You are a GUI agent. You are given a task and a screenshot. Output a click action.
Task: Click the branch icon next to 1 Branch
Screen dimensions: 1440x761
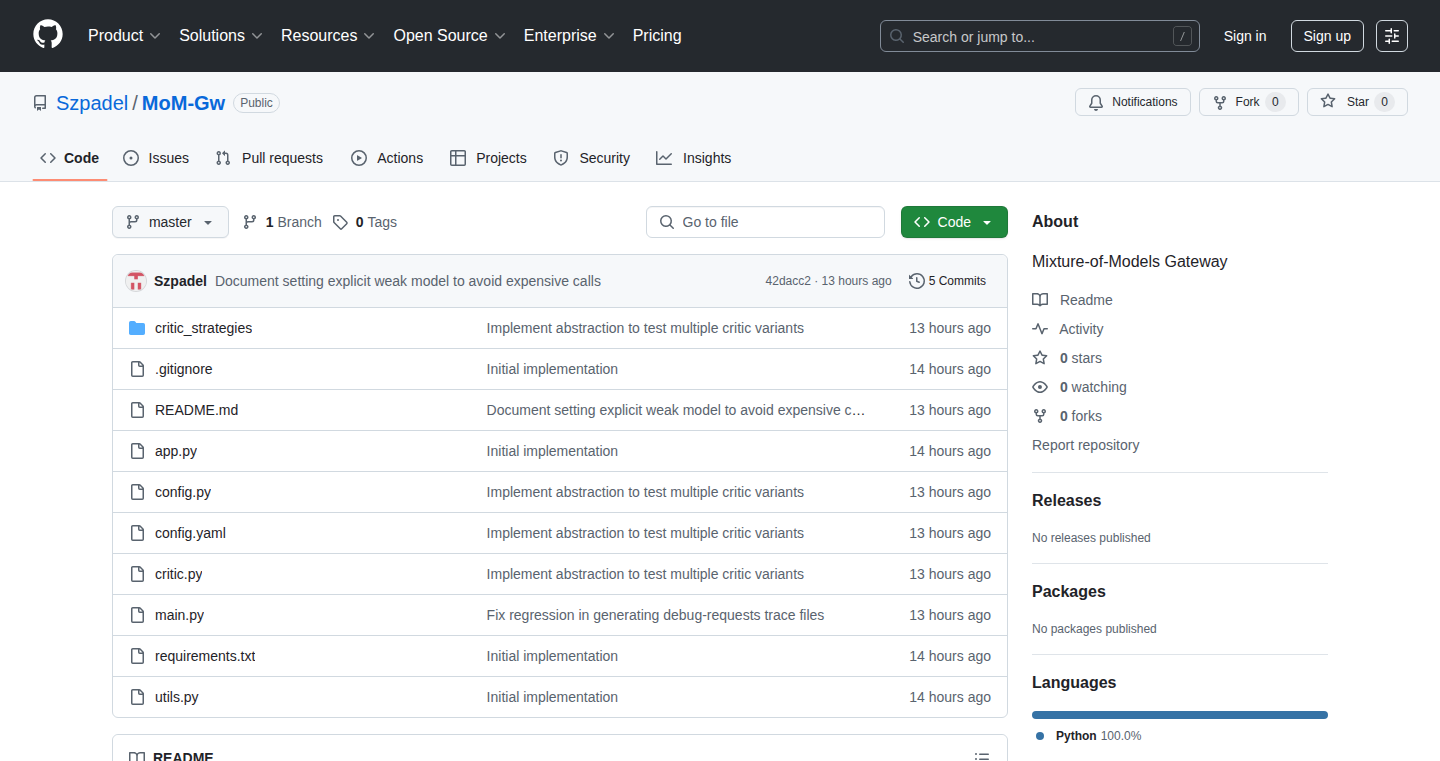250,222
